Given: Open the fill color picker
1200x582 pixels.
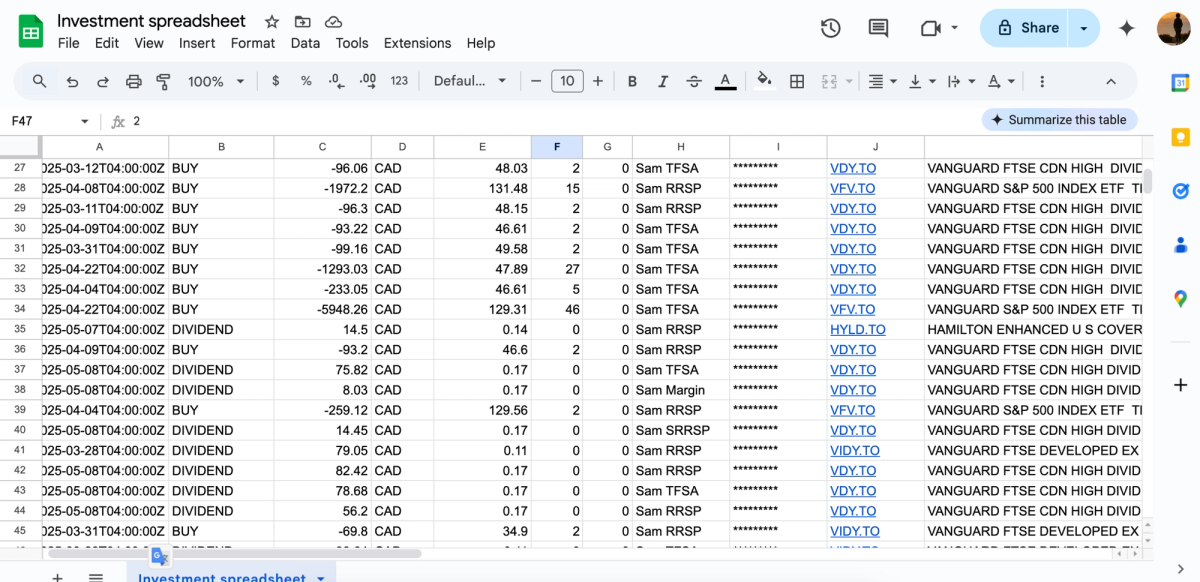Looking at the screenshot, I should [x=765, y=81].
